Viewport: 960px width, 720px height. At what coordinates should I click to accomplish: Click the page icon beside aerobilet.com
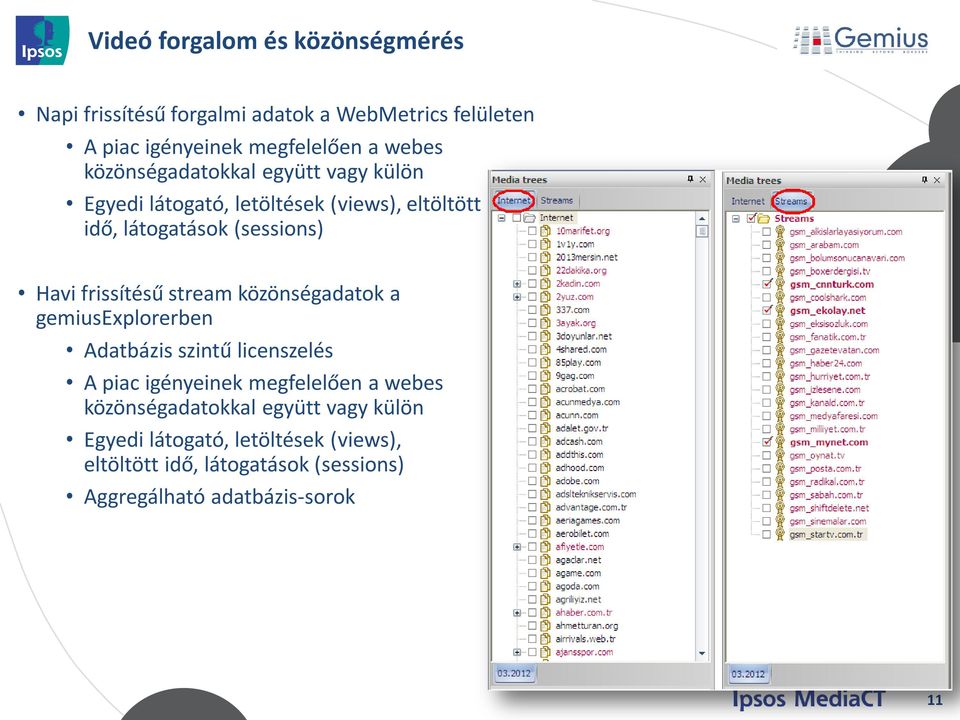tap(546, 534)
